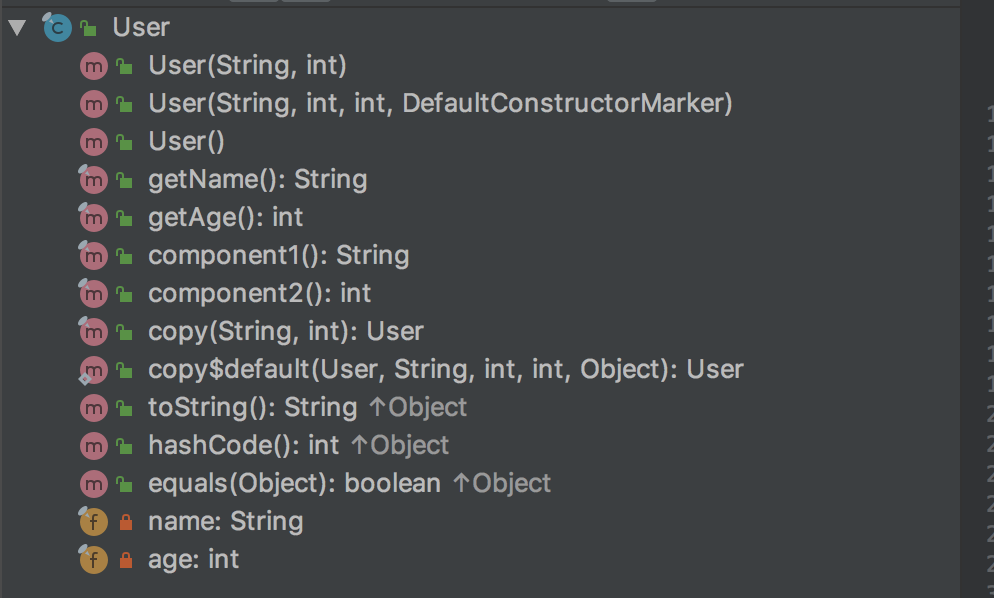The image size is (994, 598).
Task: Click method icon beside copy$default
Action: 93,370
